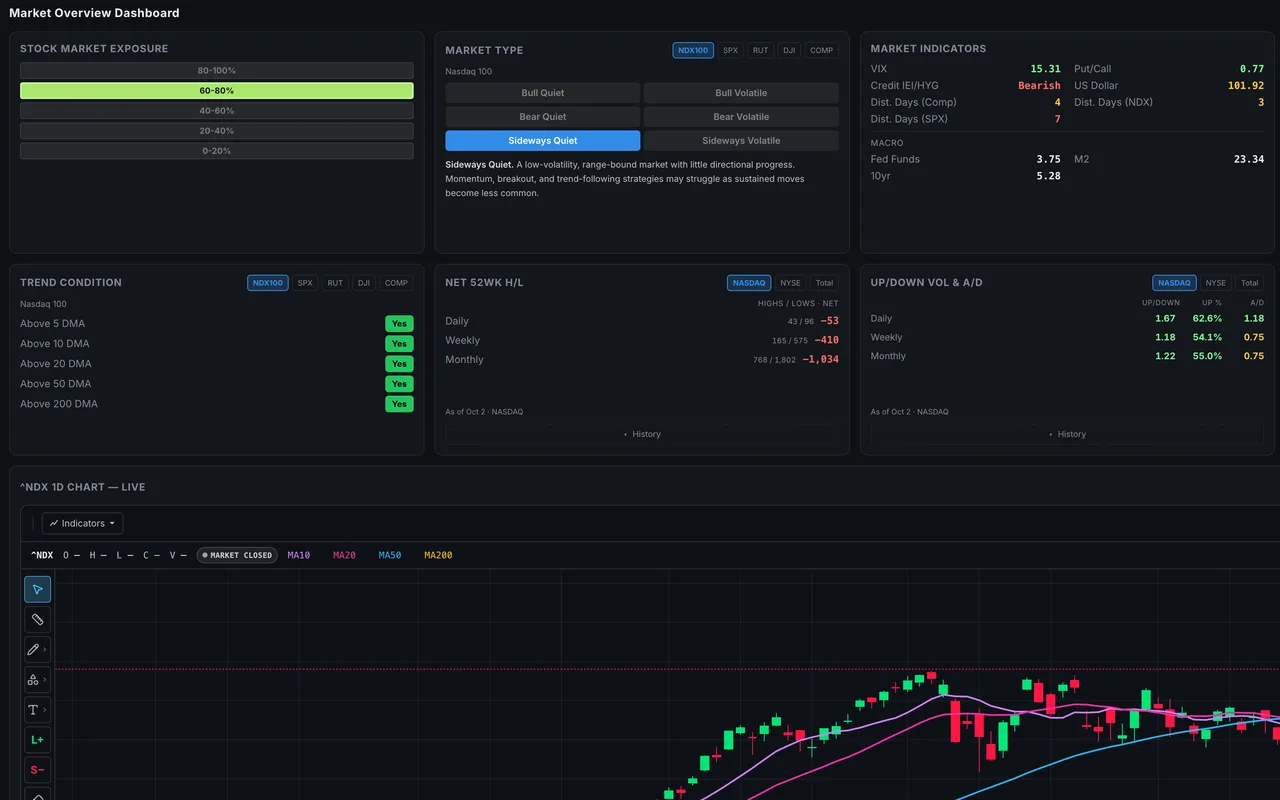The height and width of the screenshot is (800, 1280).
Task: Choose the Bull Volatile market type
Action: [x=741, y=93]
